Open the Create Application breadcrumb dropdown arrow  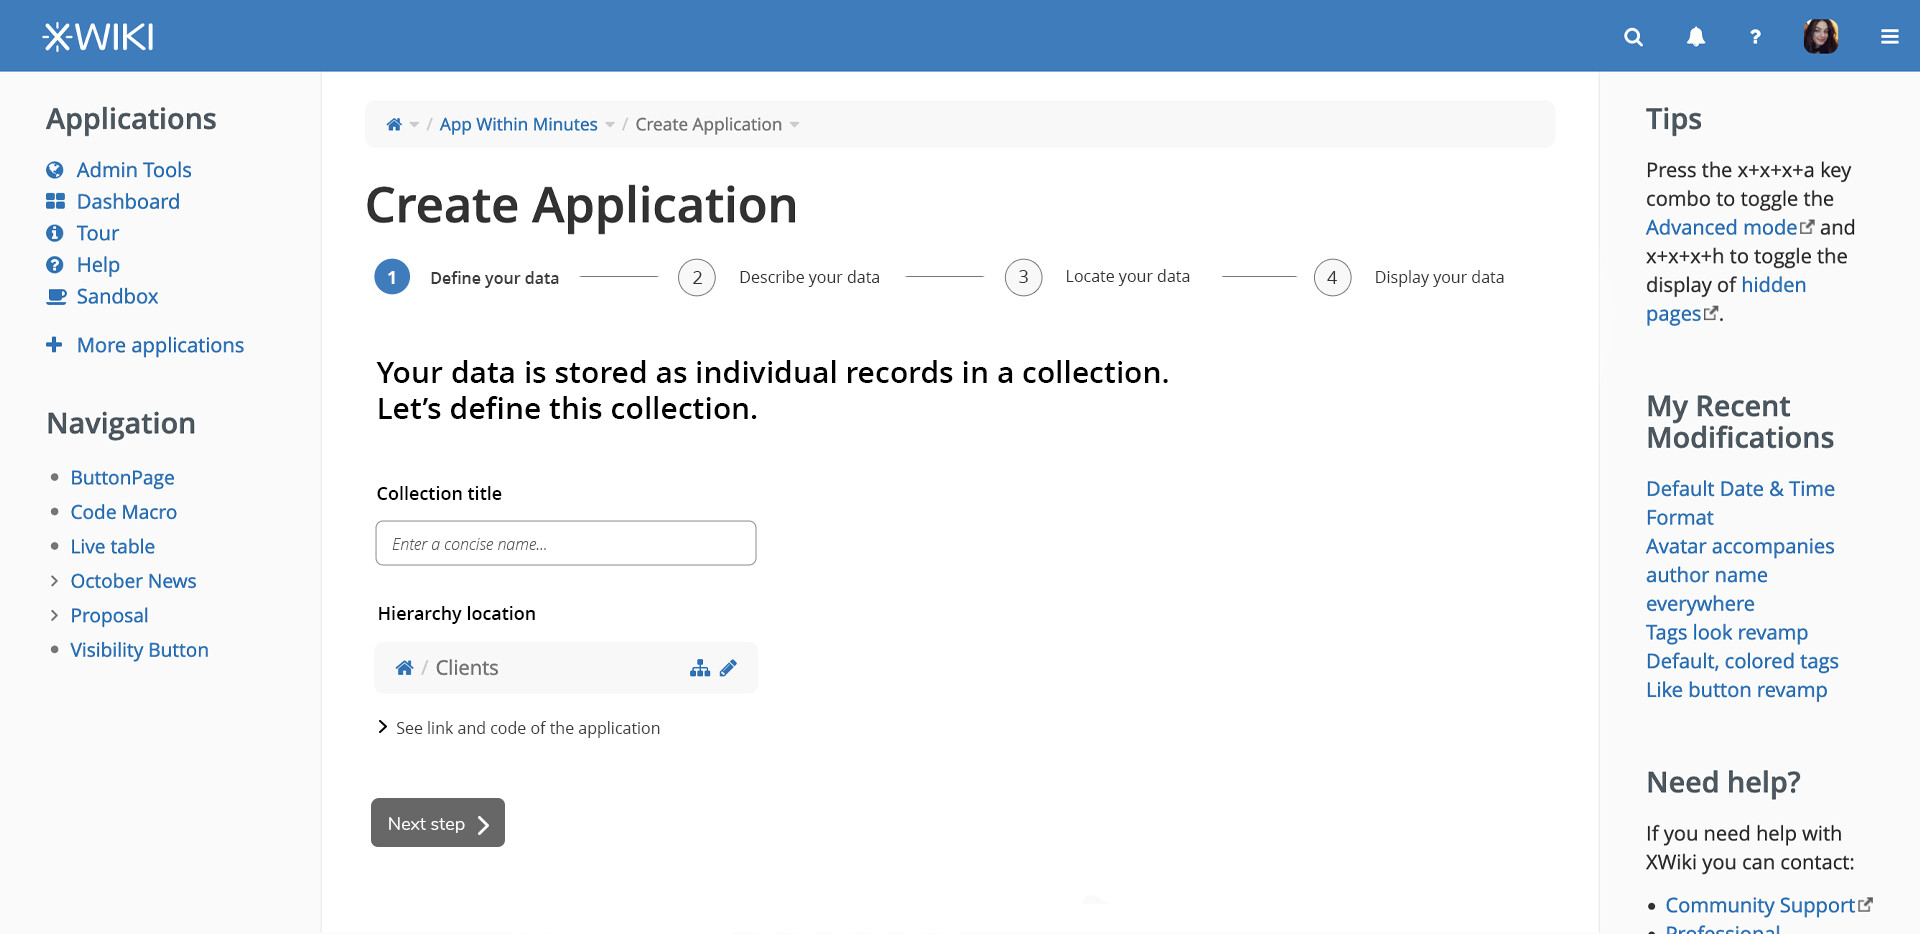(795, 125)
